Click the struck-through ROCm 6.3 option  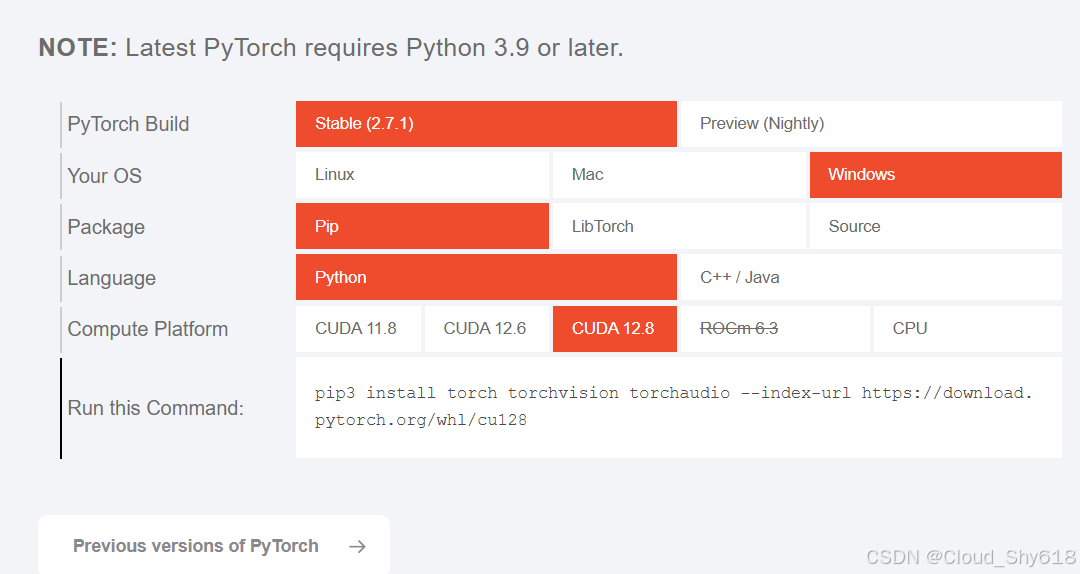pos(776,329)
